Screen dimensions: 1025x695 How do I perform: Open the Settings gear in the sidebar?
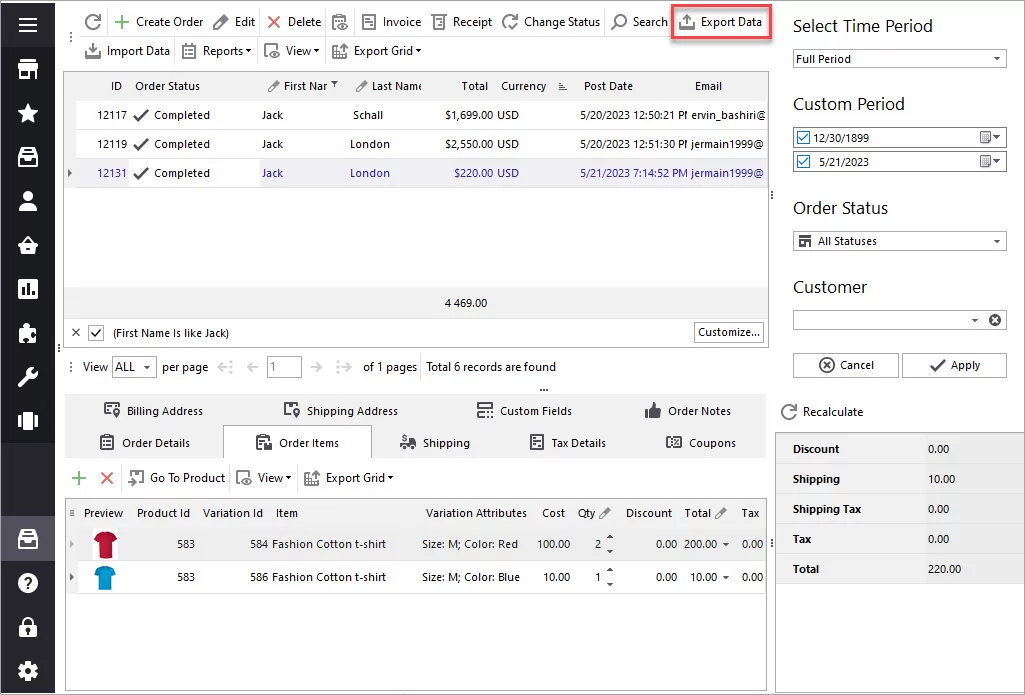28,670
